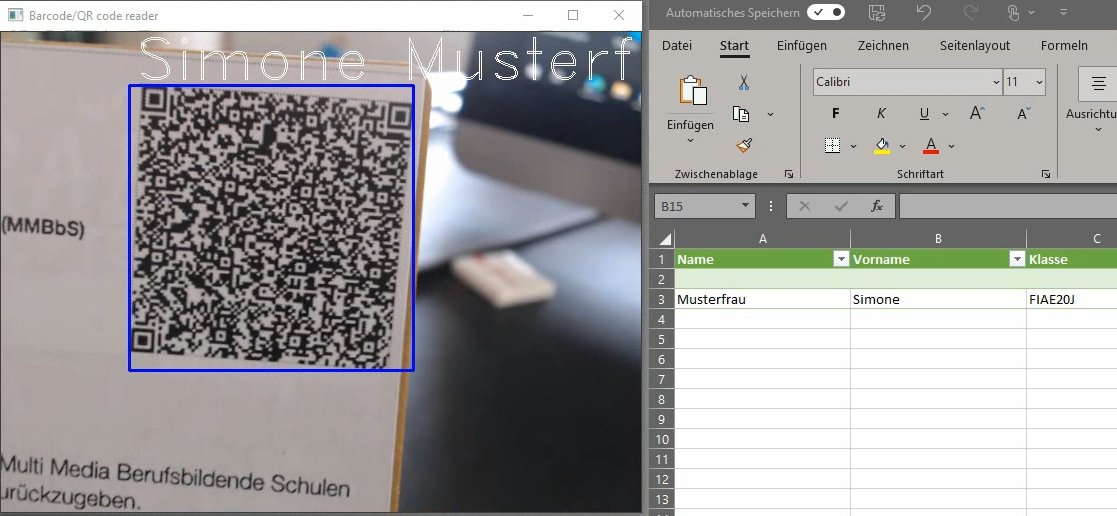
Task: Open the Vorname column filter dropdown
Action: (1017, 259)
